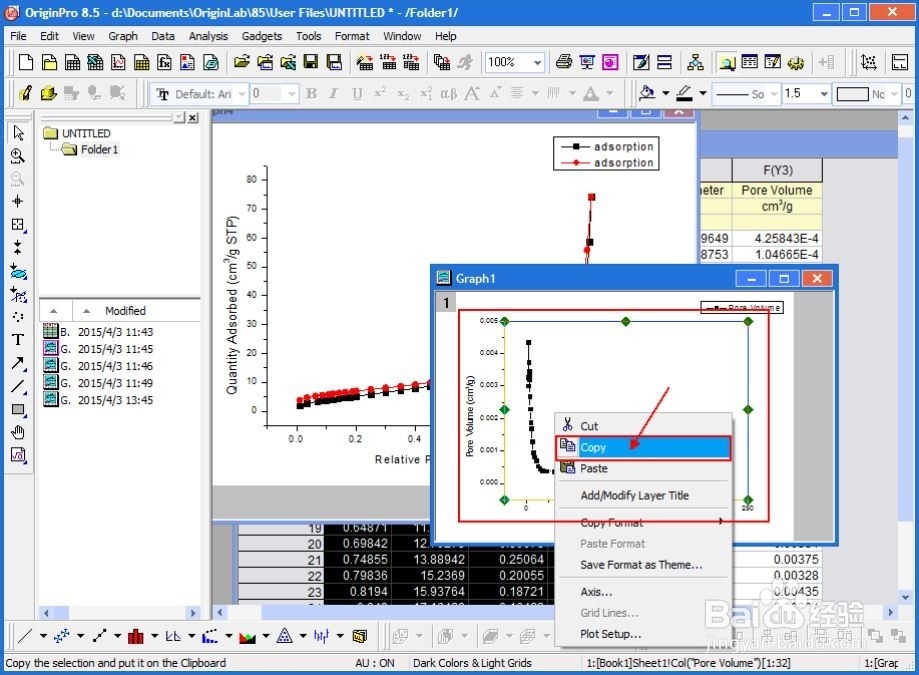This screenshot has width=919, height=675.
Task: Click the Import Multiple ASCII icon
Action: pyautogui.click(x=411, y=62)
